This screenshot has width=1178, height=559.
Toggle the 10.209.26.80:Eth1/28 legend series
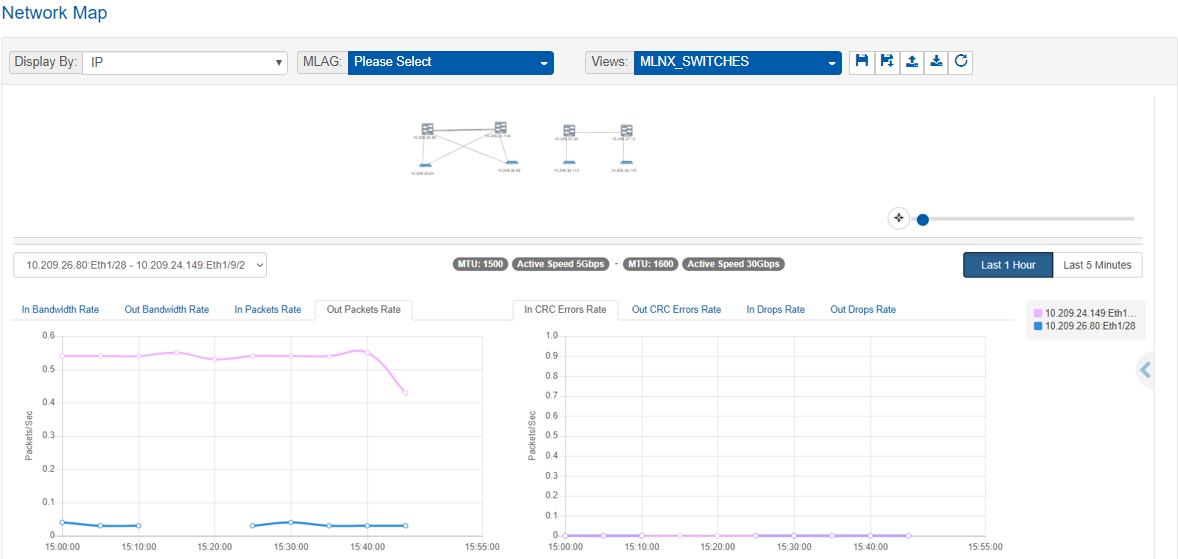pos(1089,326)
